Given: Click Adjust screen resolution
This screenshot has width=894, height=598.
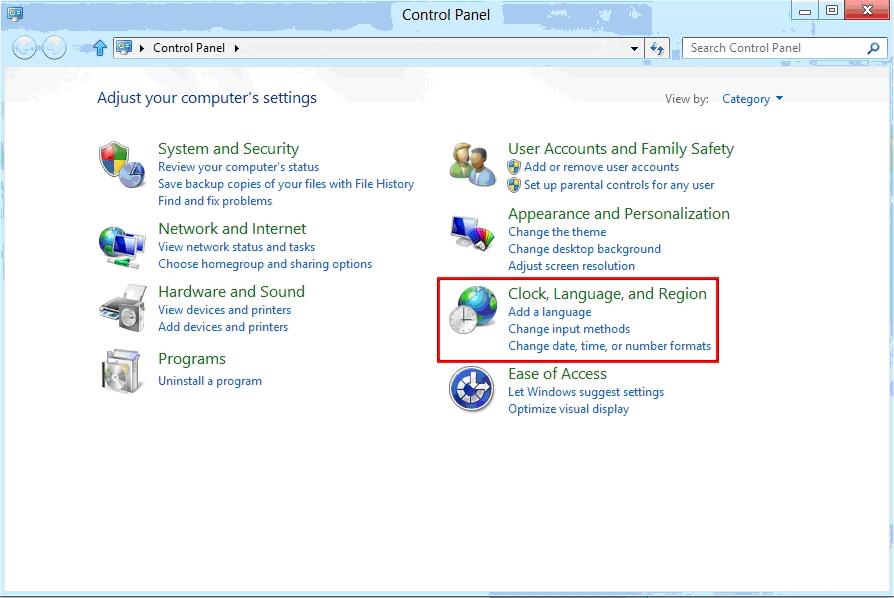Looking at the screenshot, I should (571, 266).
